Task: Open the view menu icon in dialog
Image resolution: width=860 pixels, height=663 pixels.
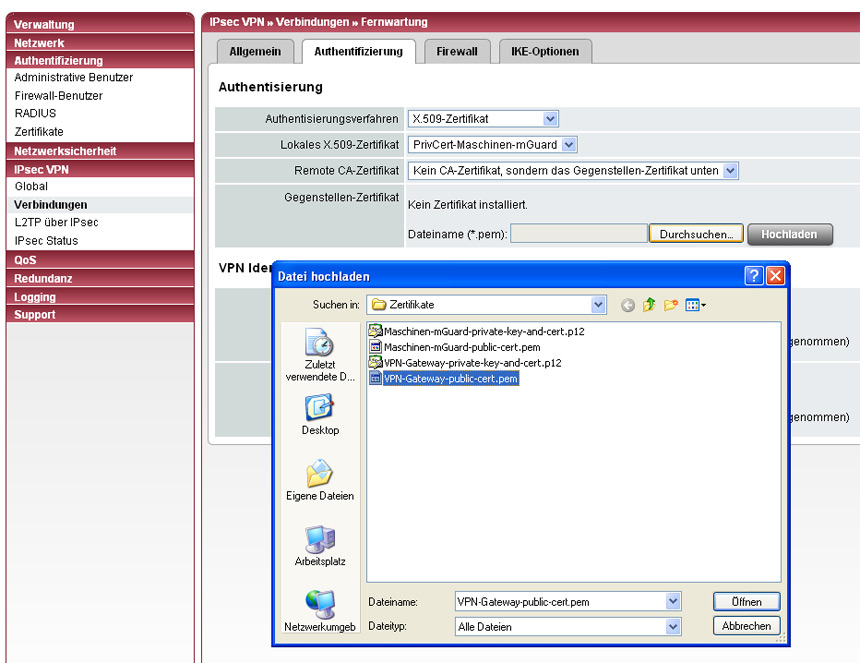Action: pyautogui.click(x=696, y=305)
